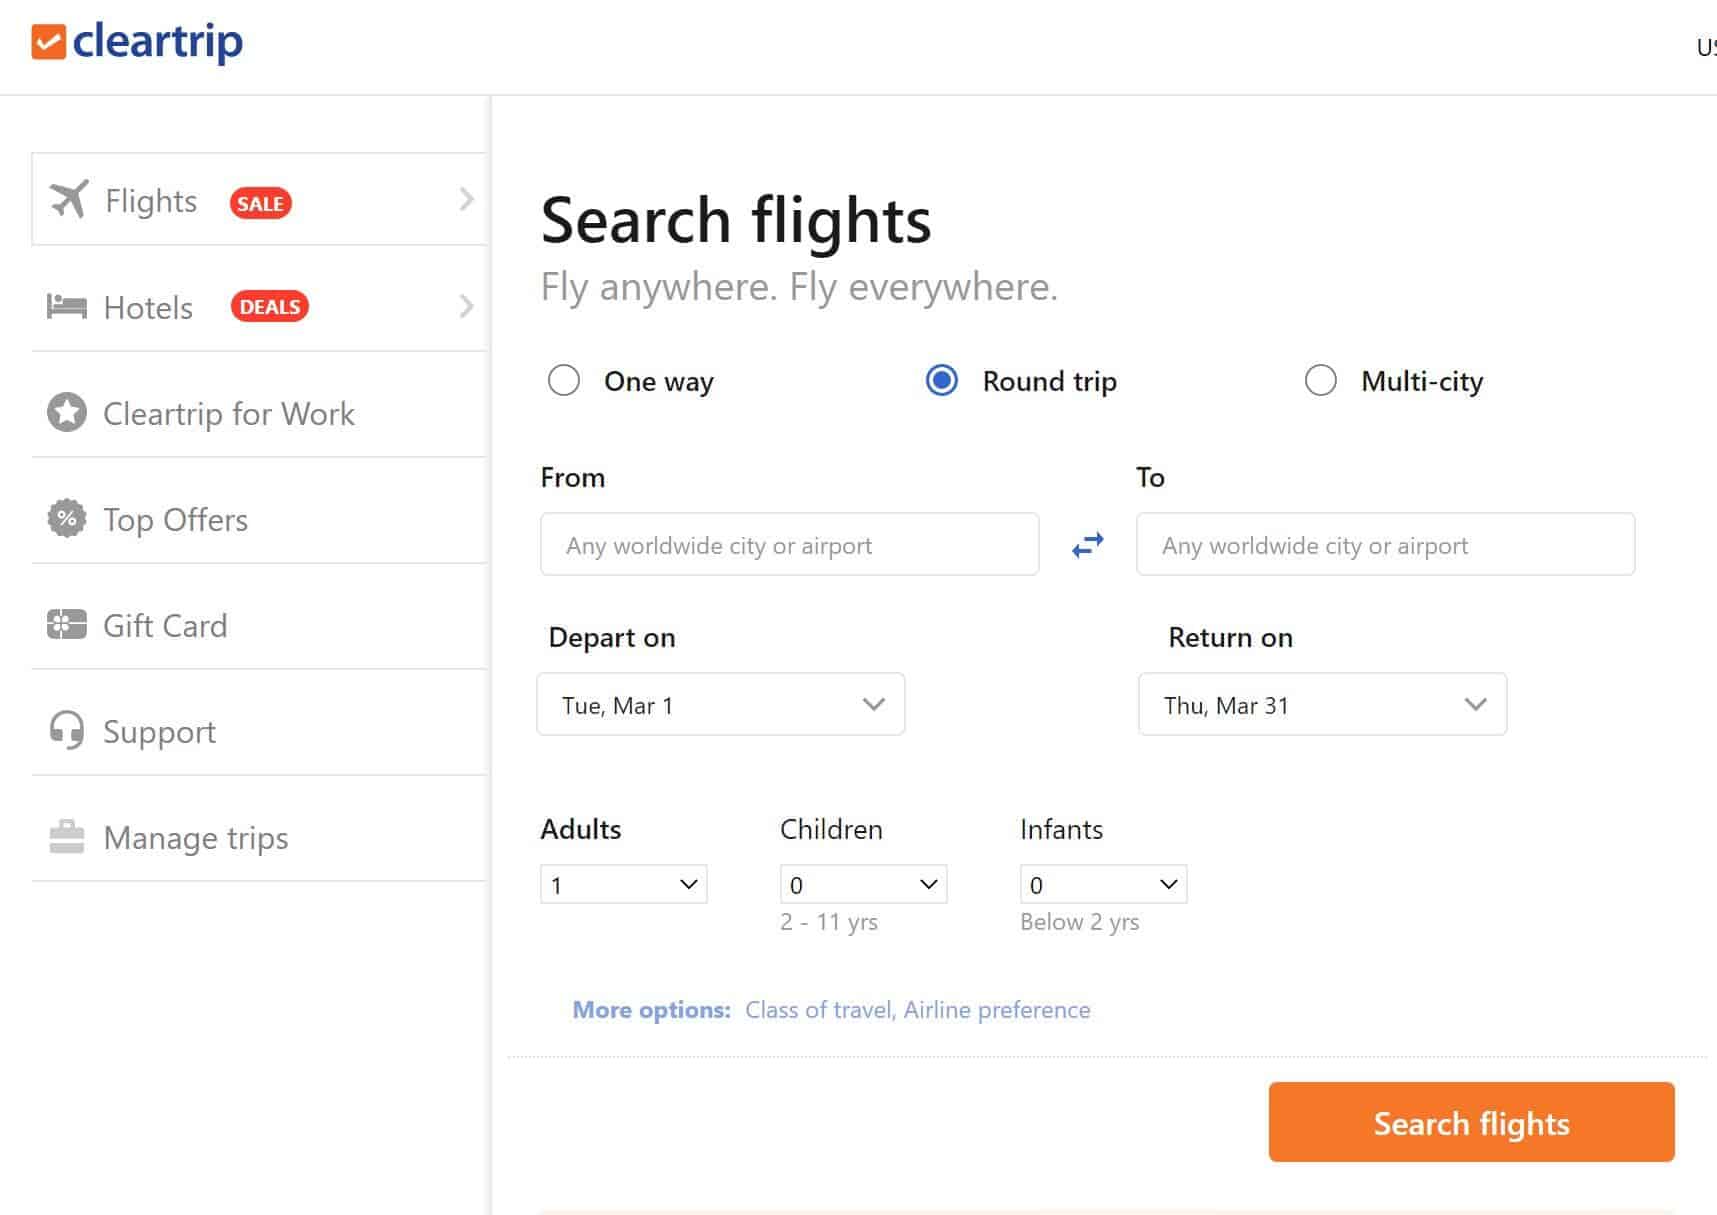Click the Cleartrip for Work star icon

67,412
